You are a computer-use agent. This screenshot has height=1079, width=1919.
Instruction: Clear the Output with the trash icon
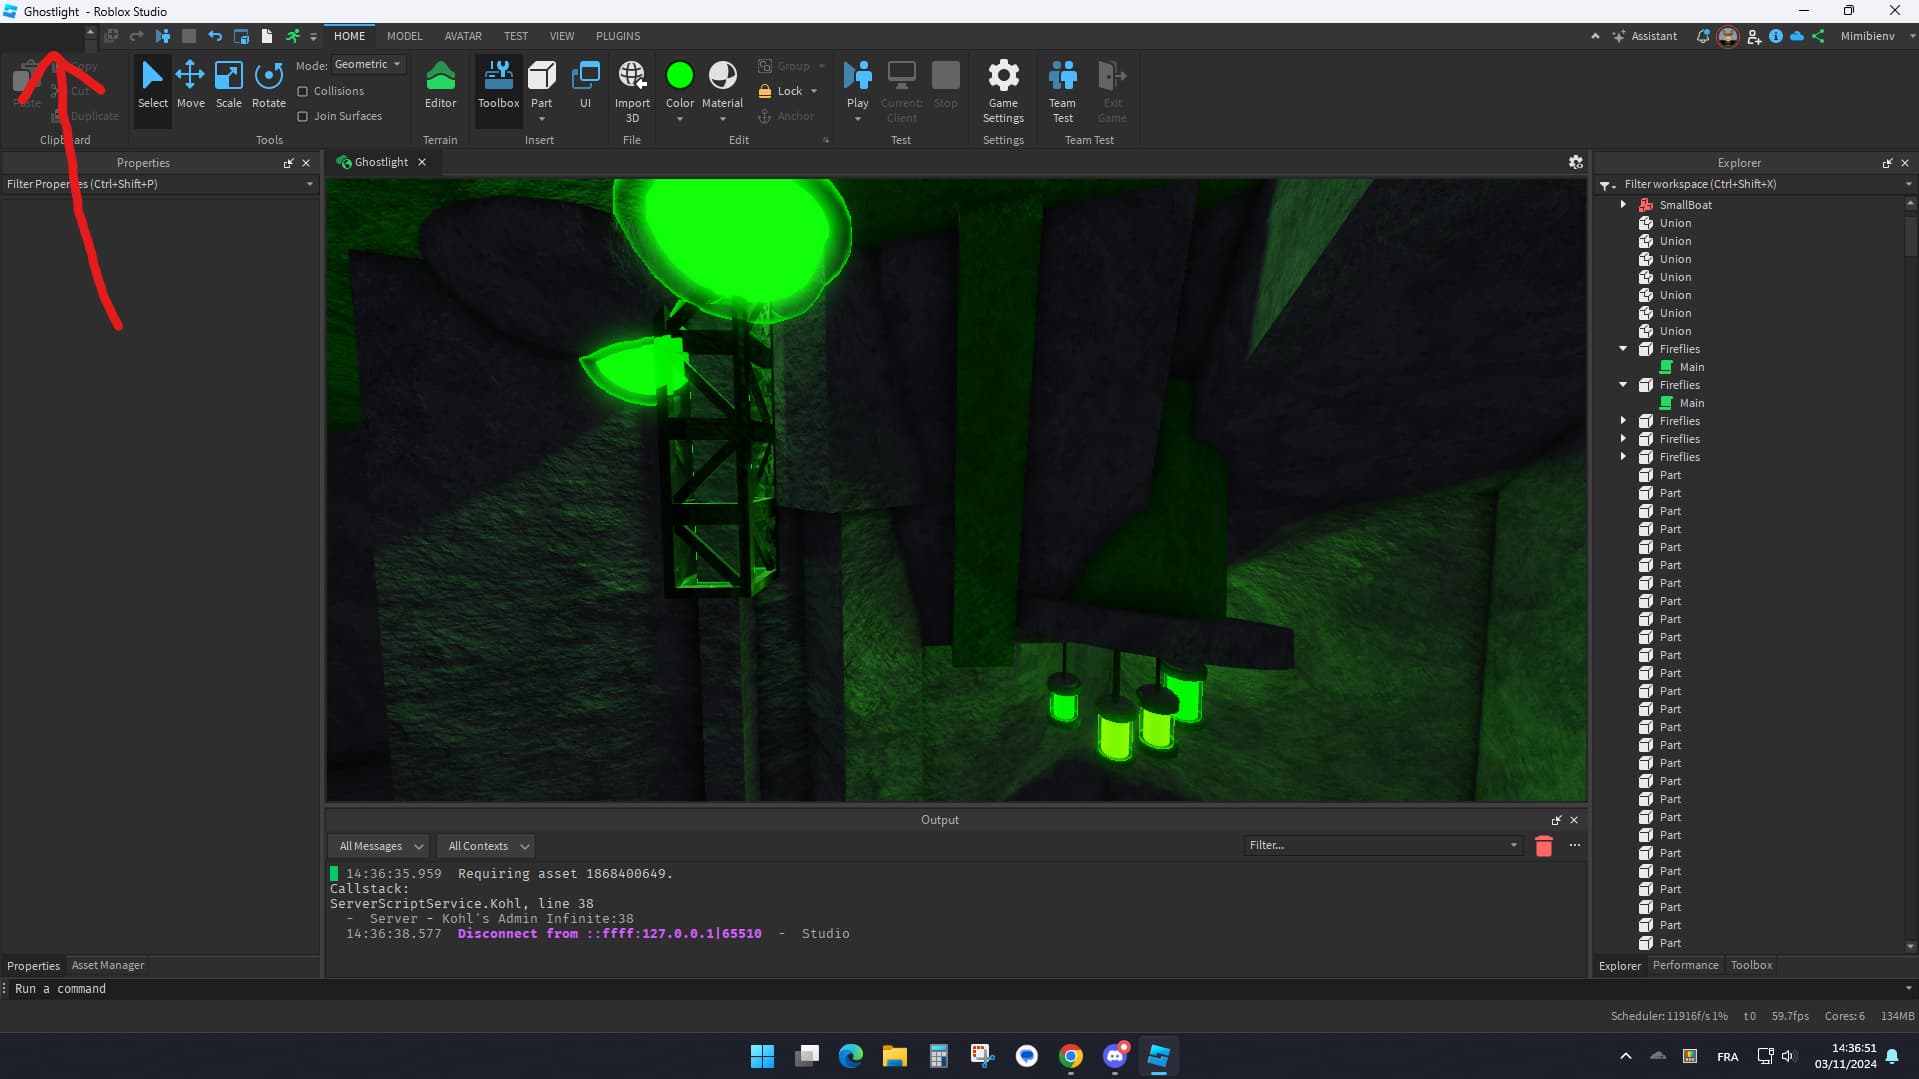click(1543, 845)
